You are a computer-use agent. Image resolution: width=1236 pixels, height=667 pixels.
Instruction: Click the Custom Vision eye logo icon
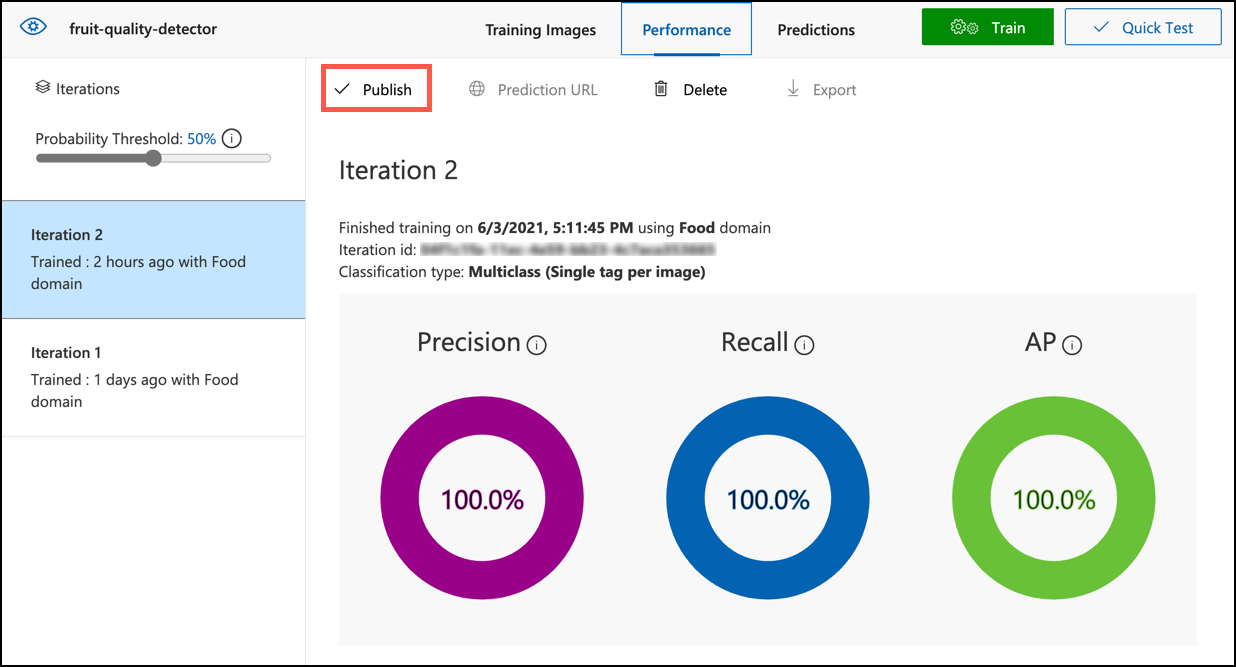pyautogui.click(x=32, y=27)
